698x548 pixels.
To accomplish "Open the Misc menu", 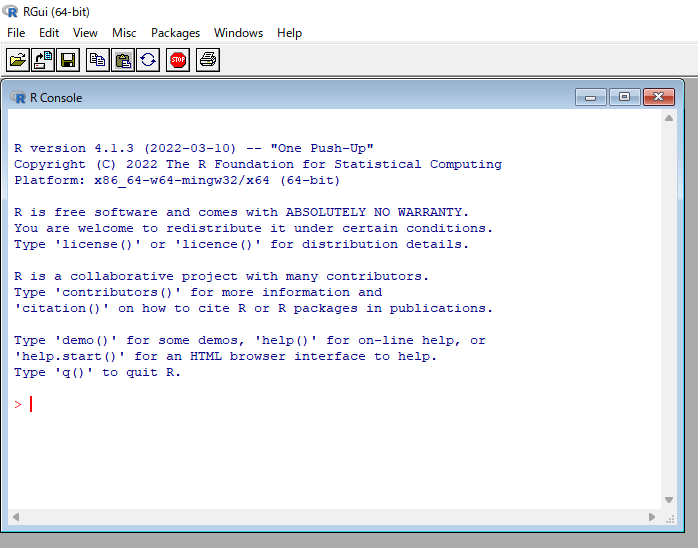I will tap(124, 33).
